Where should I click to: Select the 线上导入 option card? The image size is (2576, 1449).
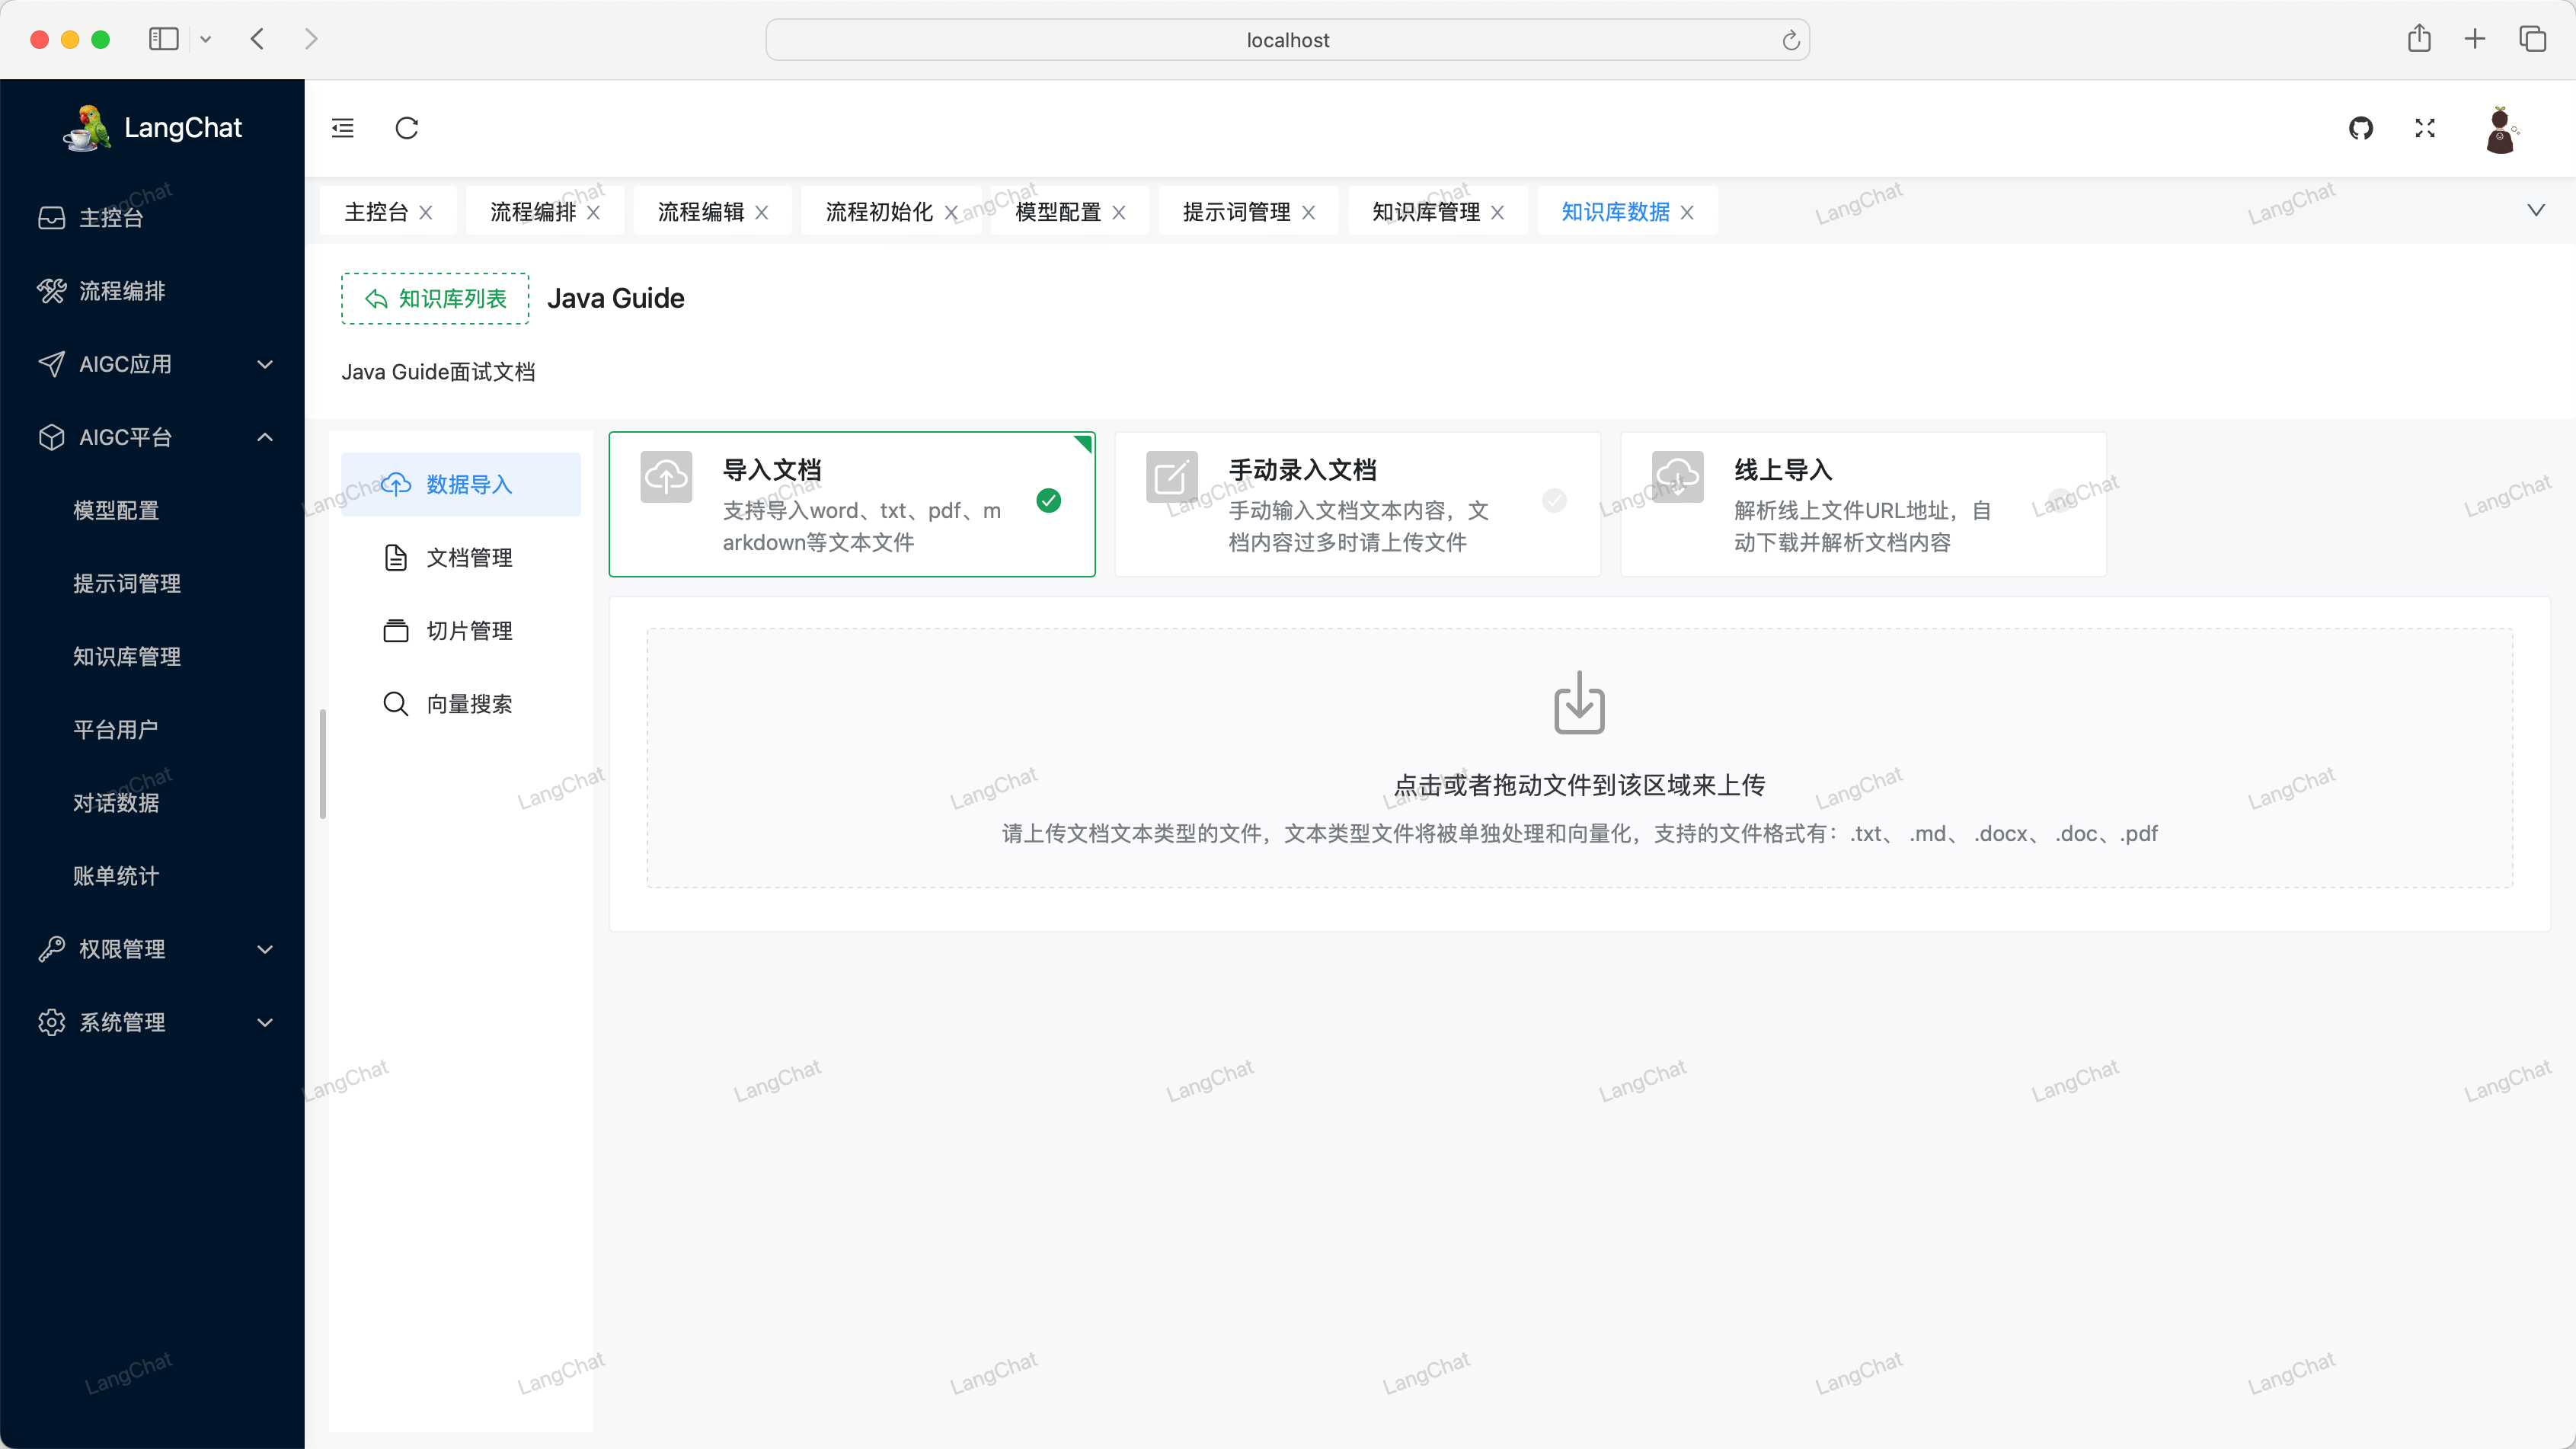(1862, 504)
